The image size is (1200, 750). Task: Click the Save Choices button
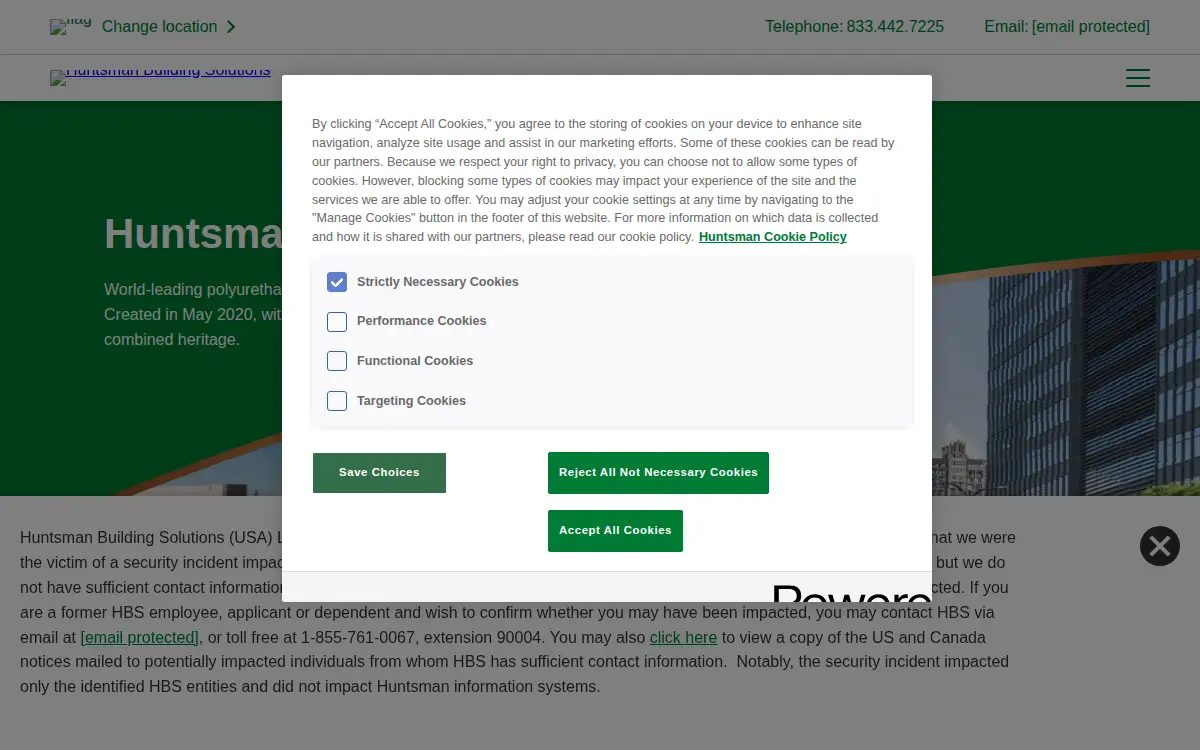point(379,472)
